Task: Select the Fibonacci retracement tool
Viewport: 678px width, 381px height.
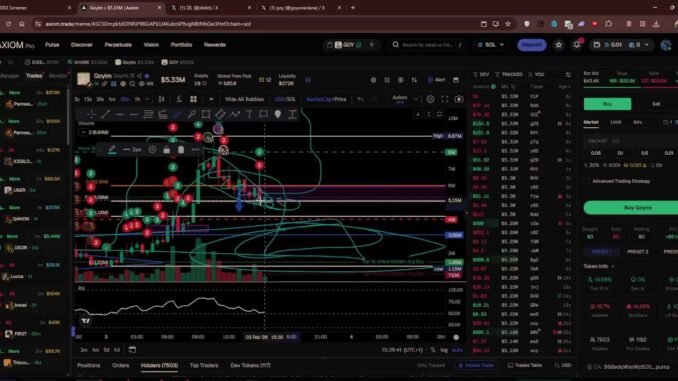Action: [148, 114]
